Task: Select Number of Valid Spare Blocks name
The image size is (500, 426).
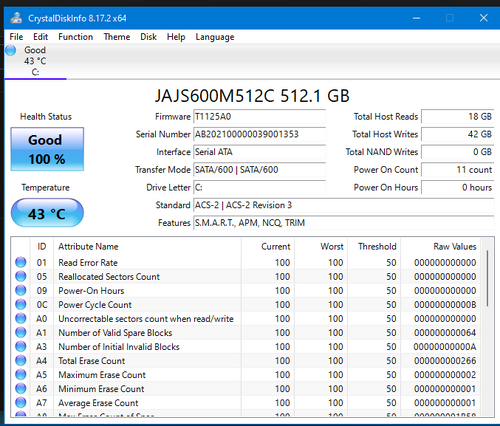Action: (x=115, y=333)
